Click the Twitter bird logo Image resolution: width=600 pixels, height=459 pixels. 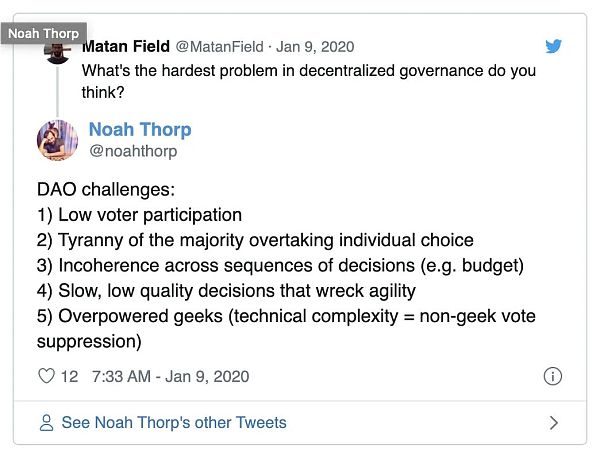click(x=554, y=46)
